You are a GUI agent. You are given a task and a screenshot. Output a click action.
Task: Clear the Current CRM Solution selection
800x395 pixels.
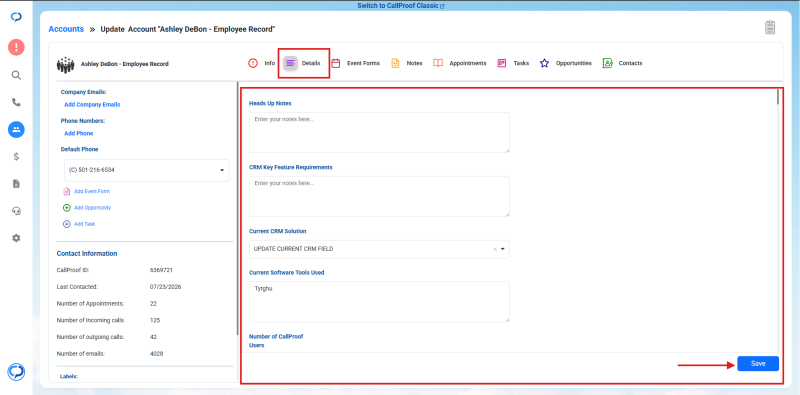494,249
